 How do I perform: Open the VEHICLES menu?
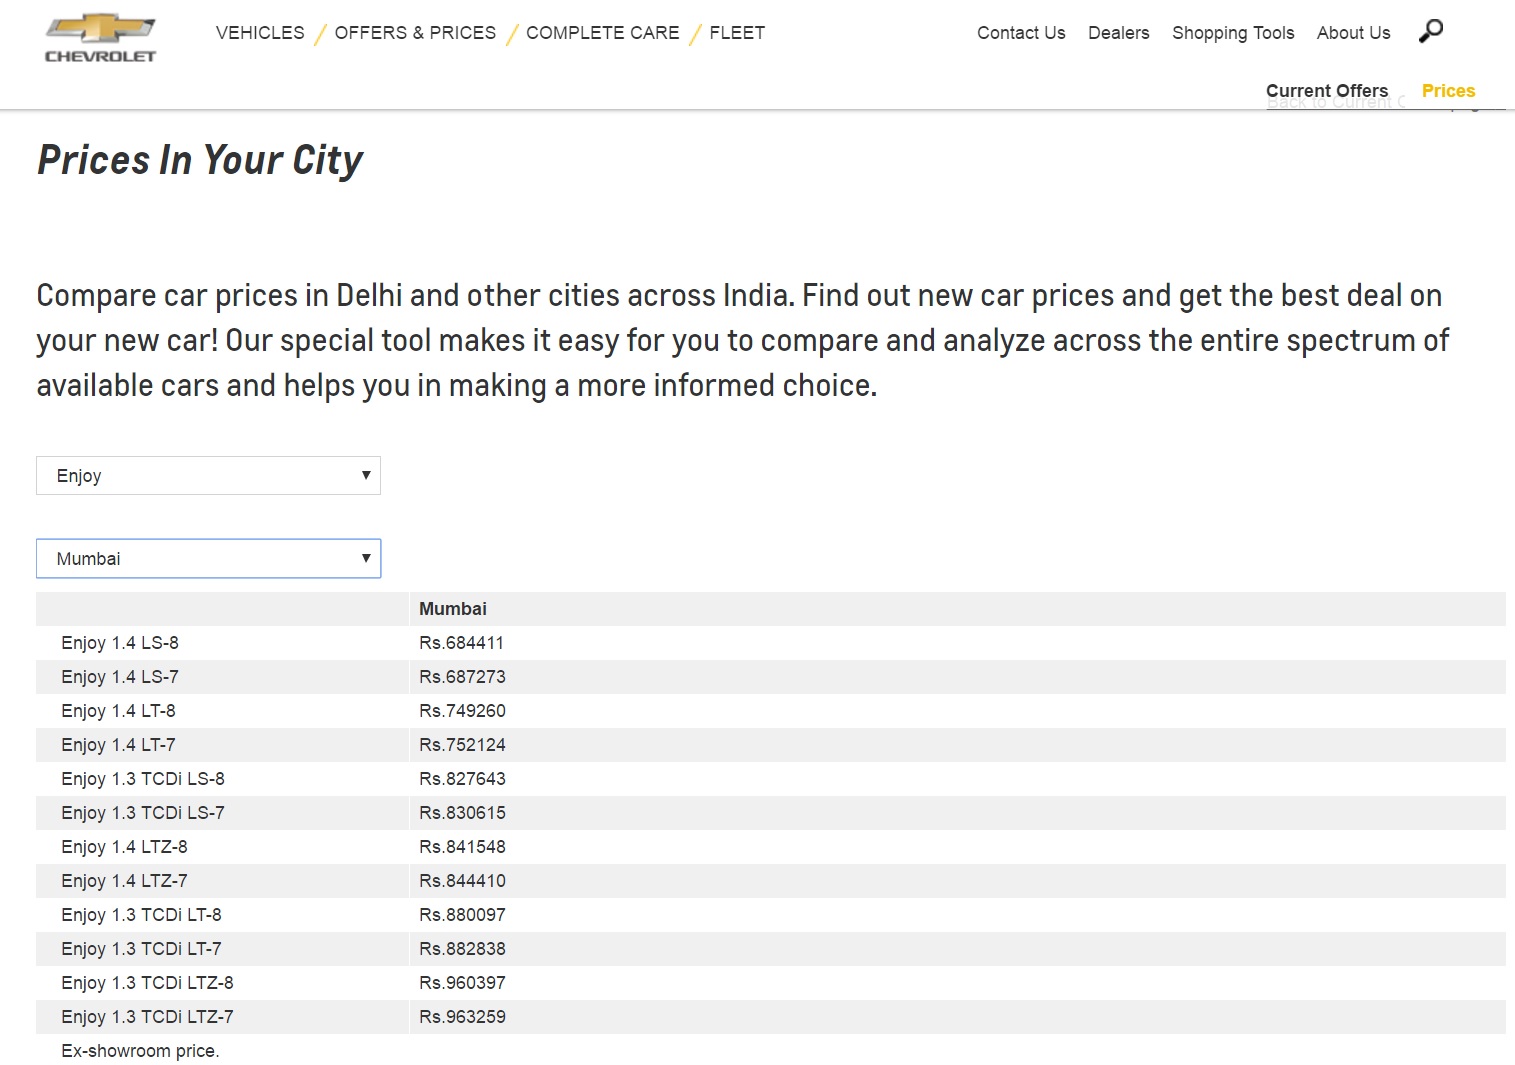click(x=260, y=33)
